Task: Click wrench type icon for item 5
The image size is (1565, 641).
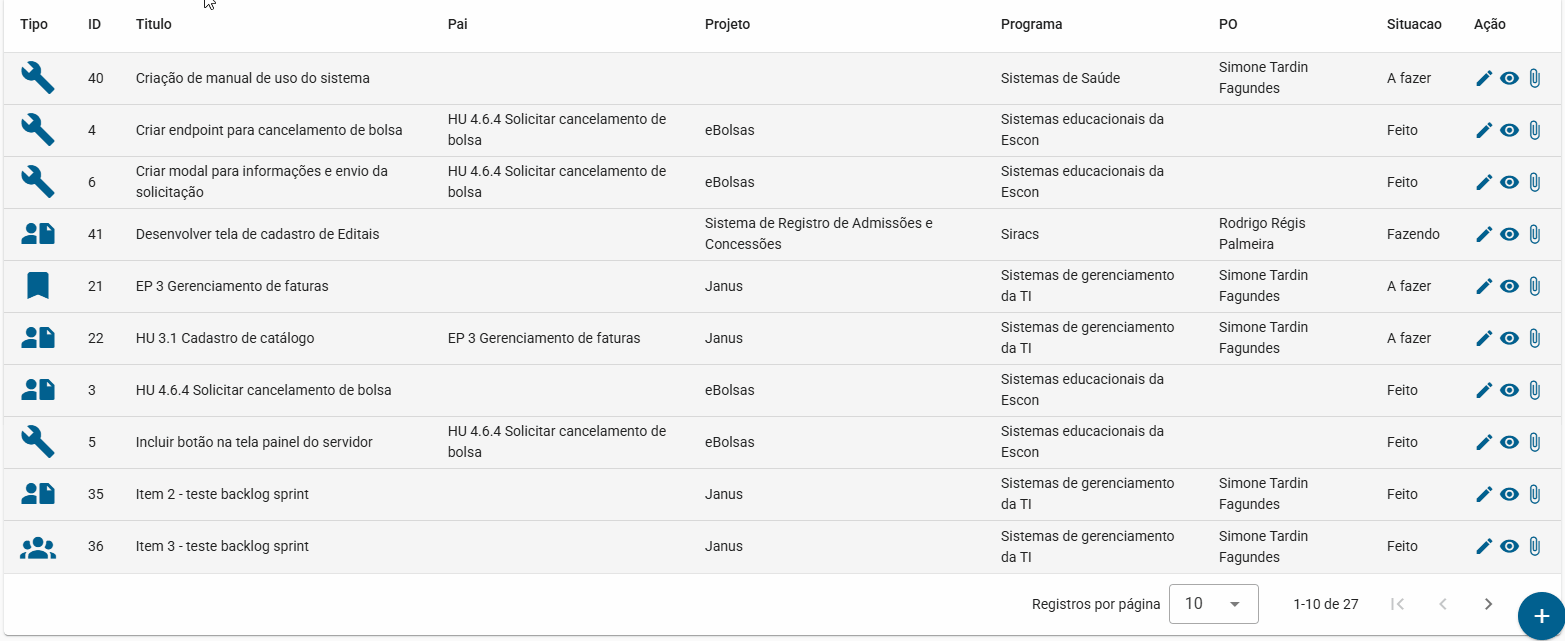Action: tap(38, 442)
